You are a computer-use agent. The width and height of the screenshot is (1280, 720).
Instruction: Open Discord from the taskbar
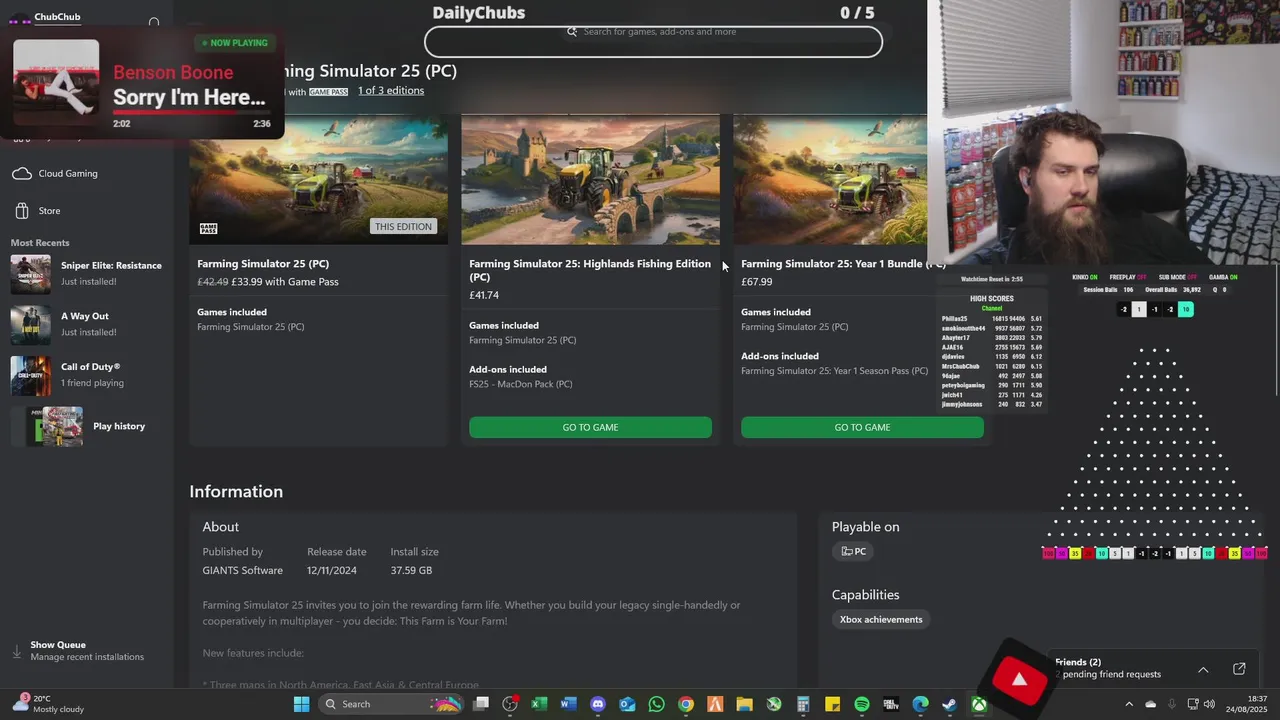click(x=598, y=704)
